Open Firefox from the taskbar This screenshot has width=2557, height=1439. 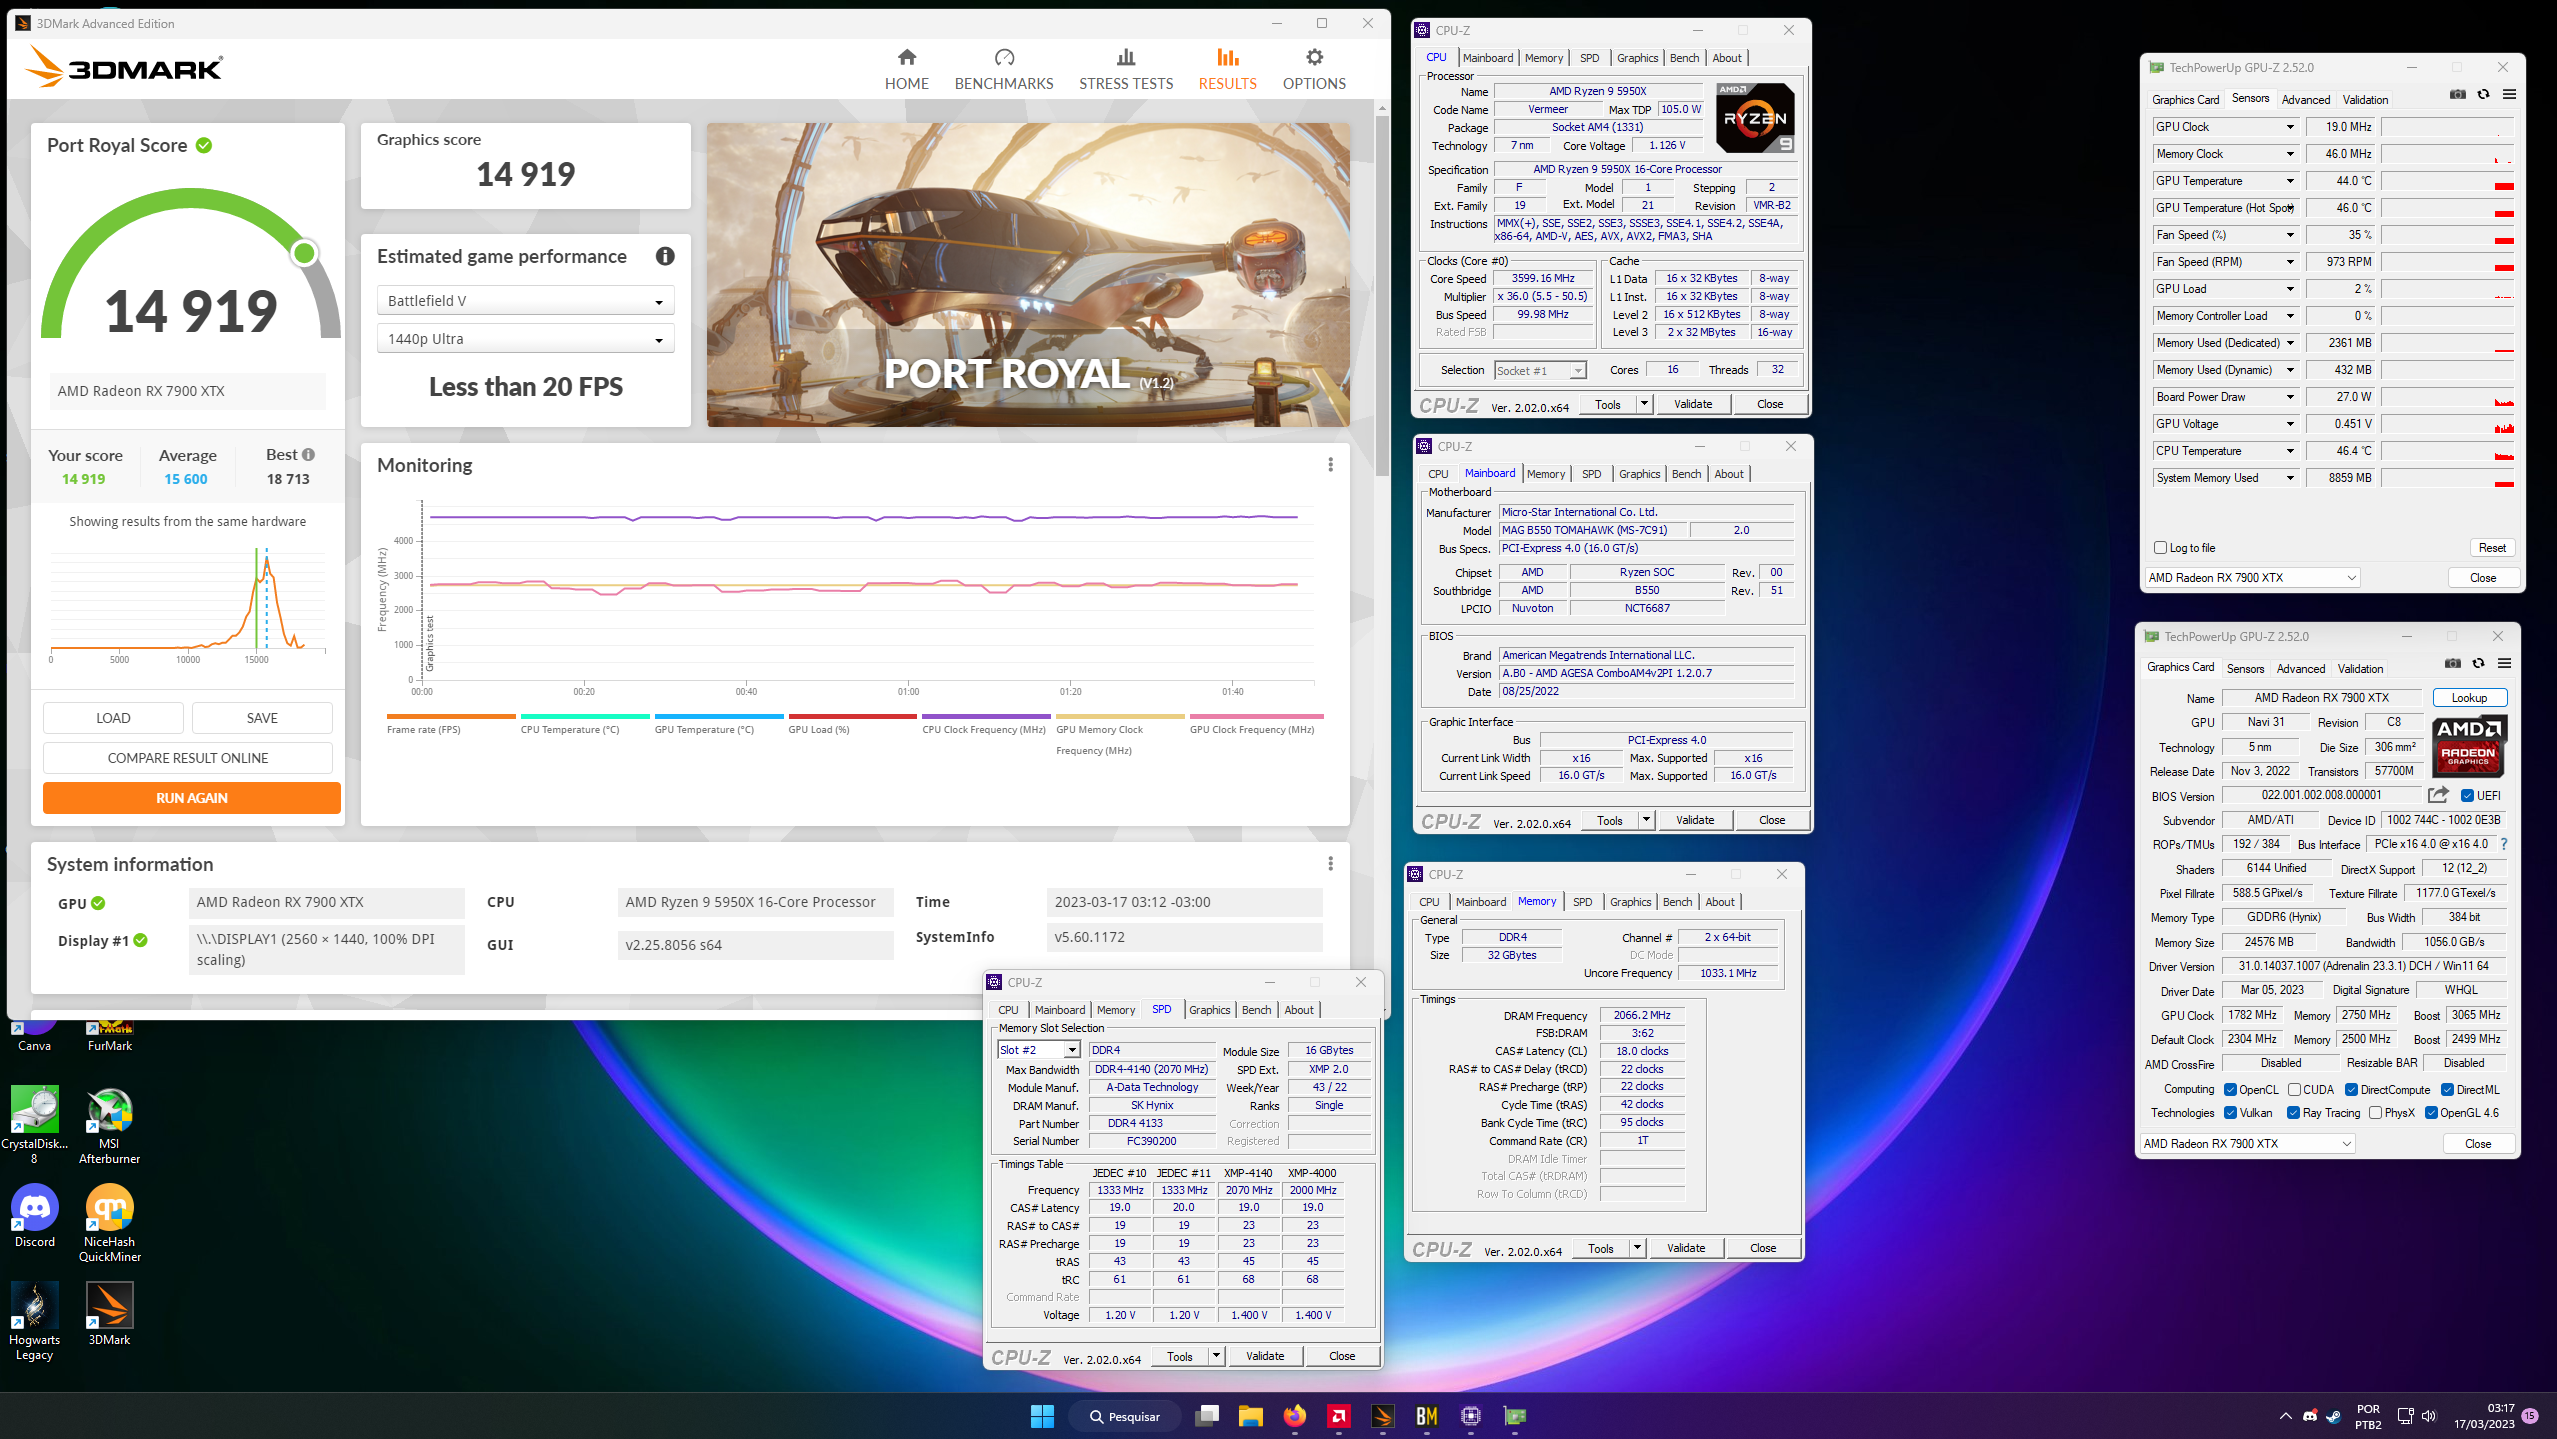1295,1416
